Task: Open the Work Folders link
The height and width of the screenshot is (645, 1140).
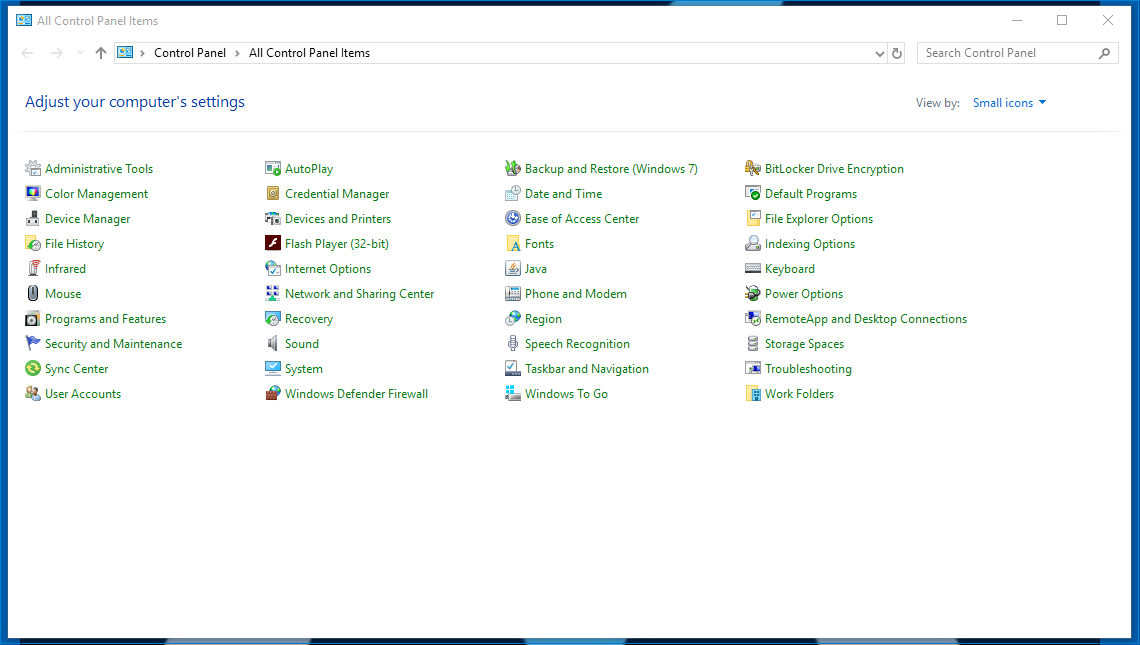Action: click(799, 393)
